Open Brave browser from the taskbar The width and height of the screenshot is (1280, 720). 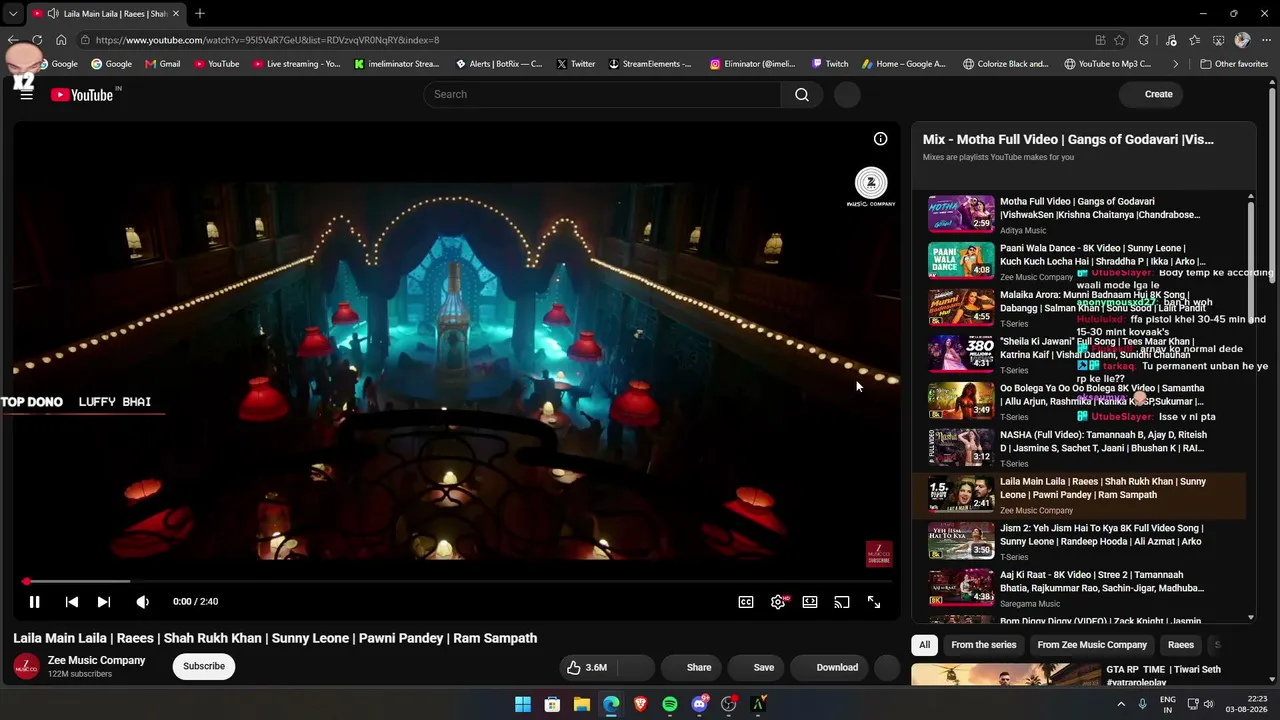[640, 704]
